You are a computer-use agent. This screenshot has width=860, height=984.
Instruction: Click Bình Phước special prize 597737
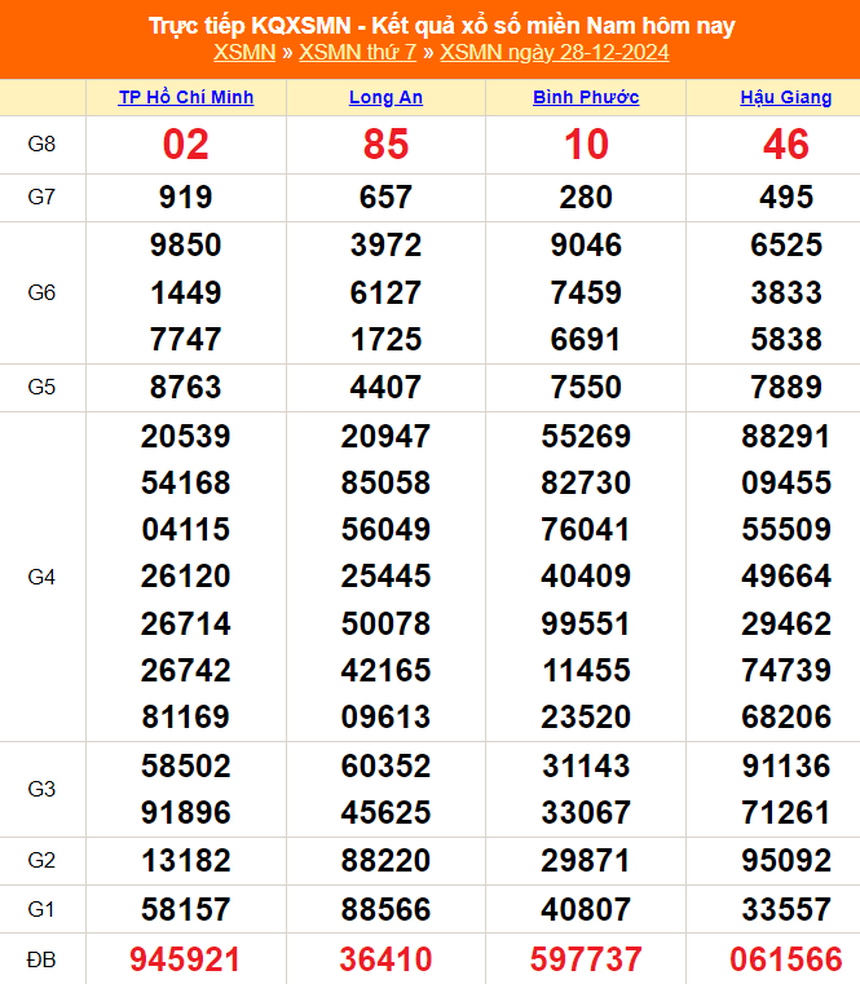(586, 960)
